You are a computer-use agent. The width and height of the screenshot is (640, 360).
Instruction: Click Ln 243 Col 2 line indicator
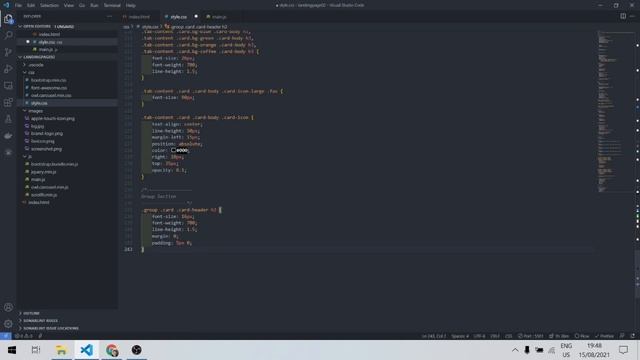tap(434, 336)
